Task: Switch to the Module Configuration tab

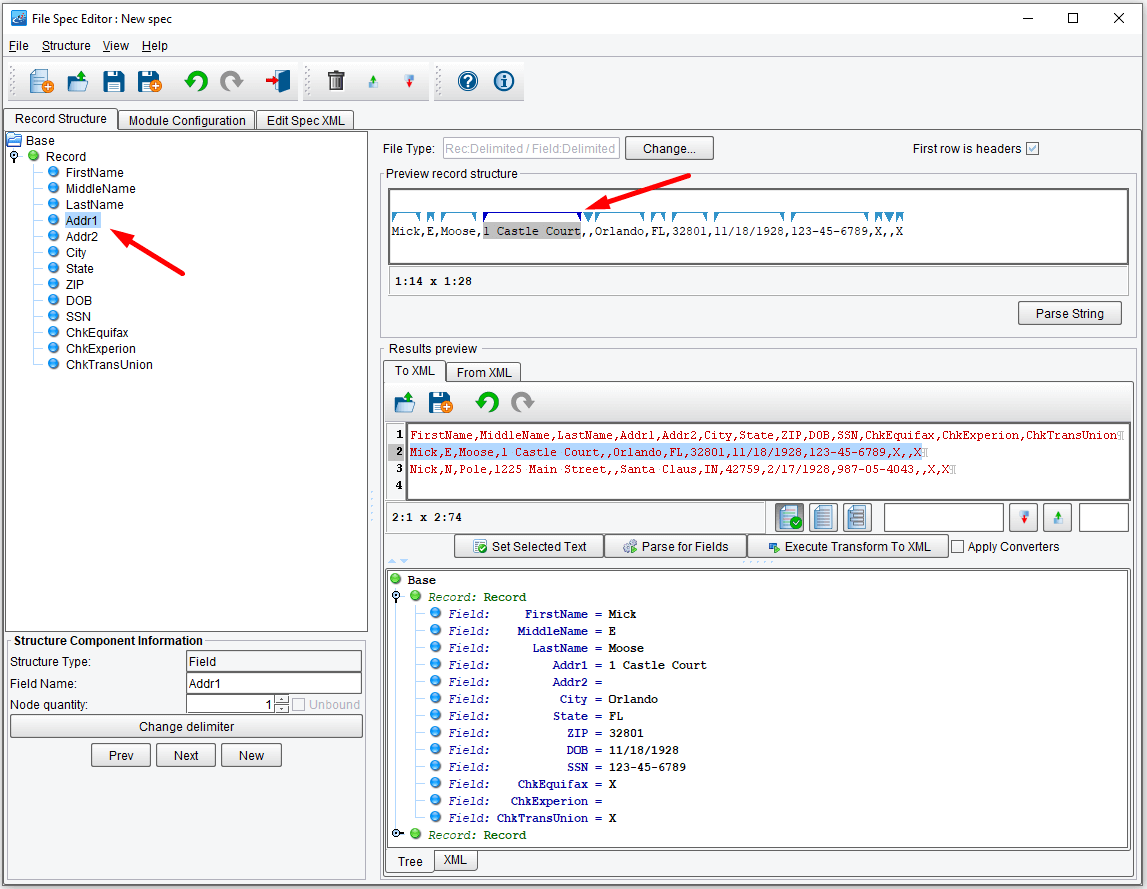Action: click(187, 120)
